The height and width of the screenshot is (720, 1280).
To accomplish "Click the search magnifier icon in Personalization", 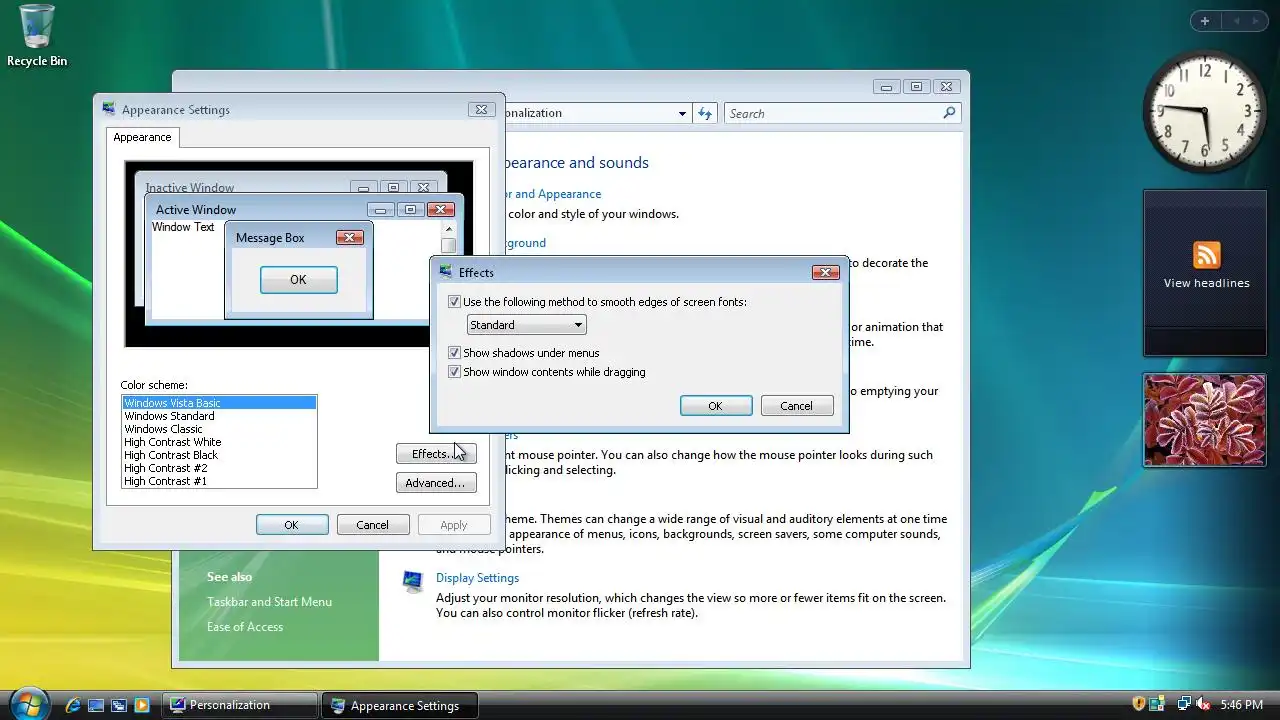I will pos(949,113).
